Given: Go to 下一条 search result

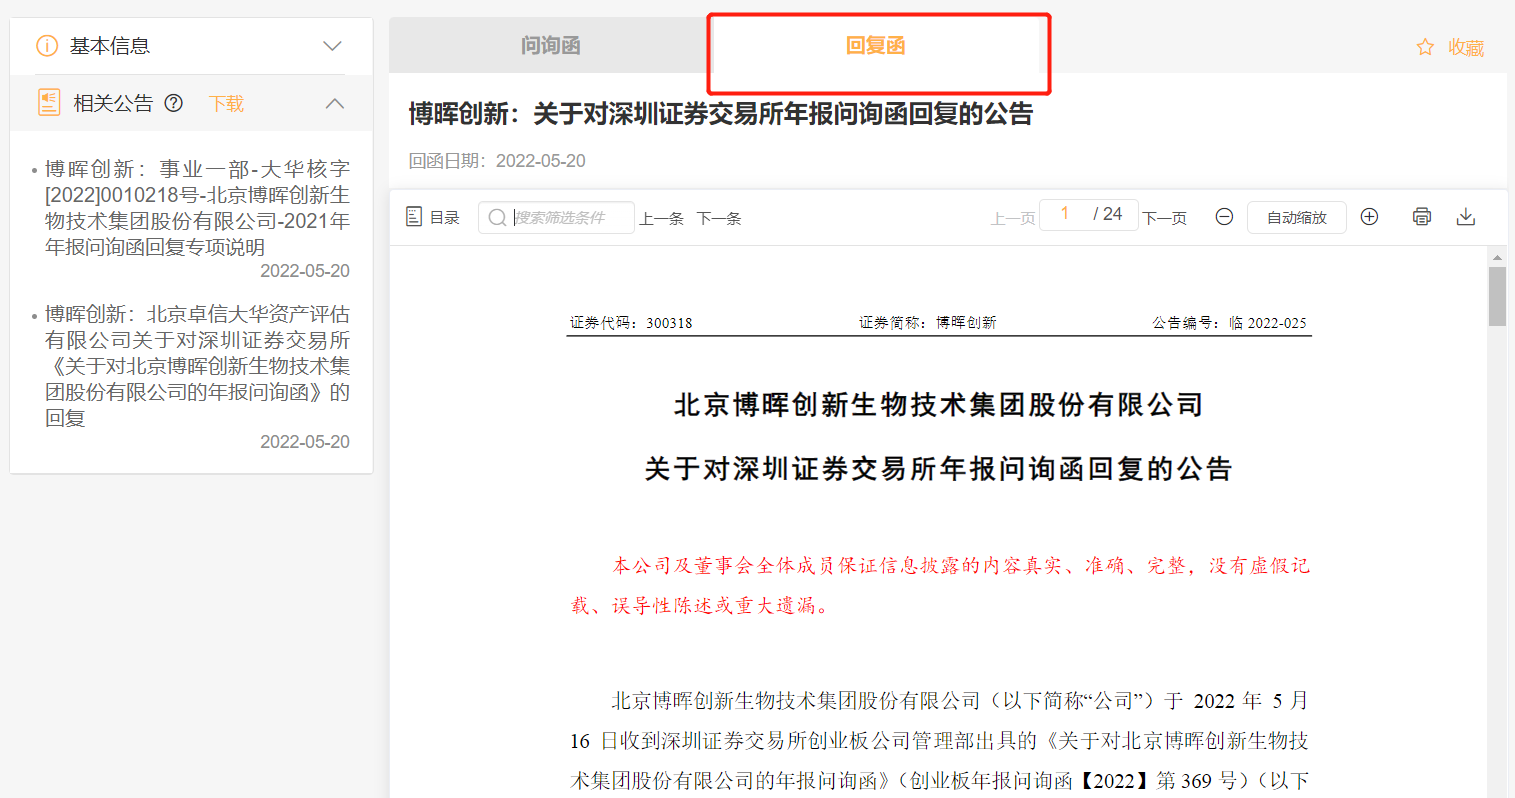Looking at the screenshot, I should [x=719, y=218].
